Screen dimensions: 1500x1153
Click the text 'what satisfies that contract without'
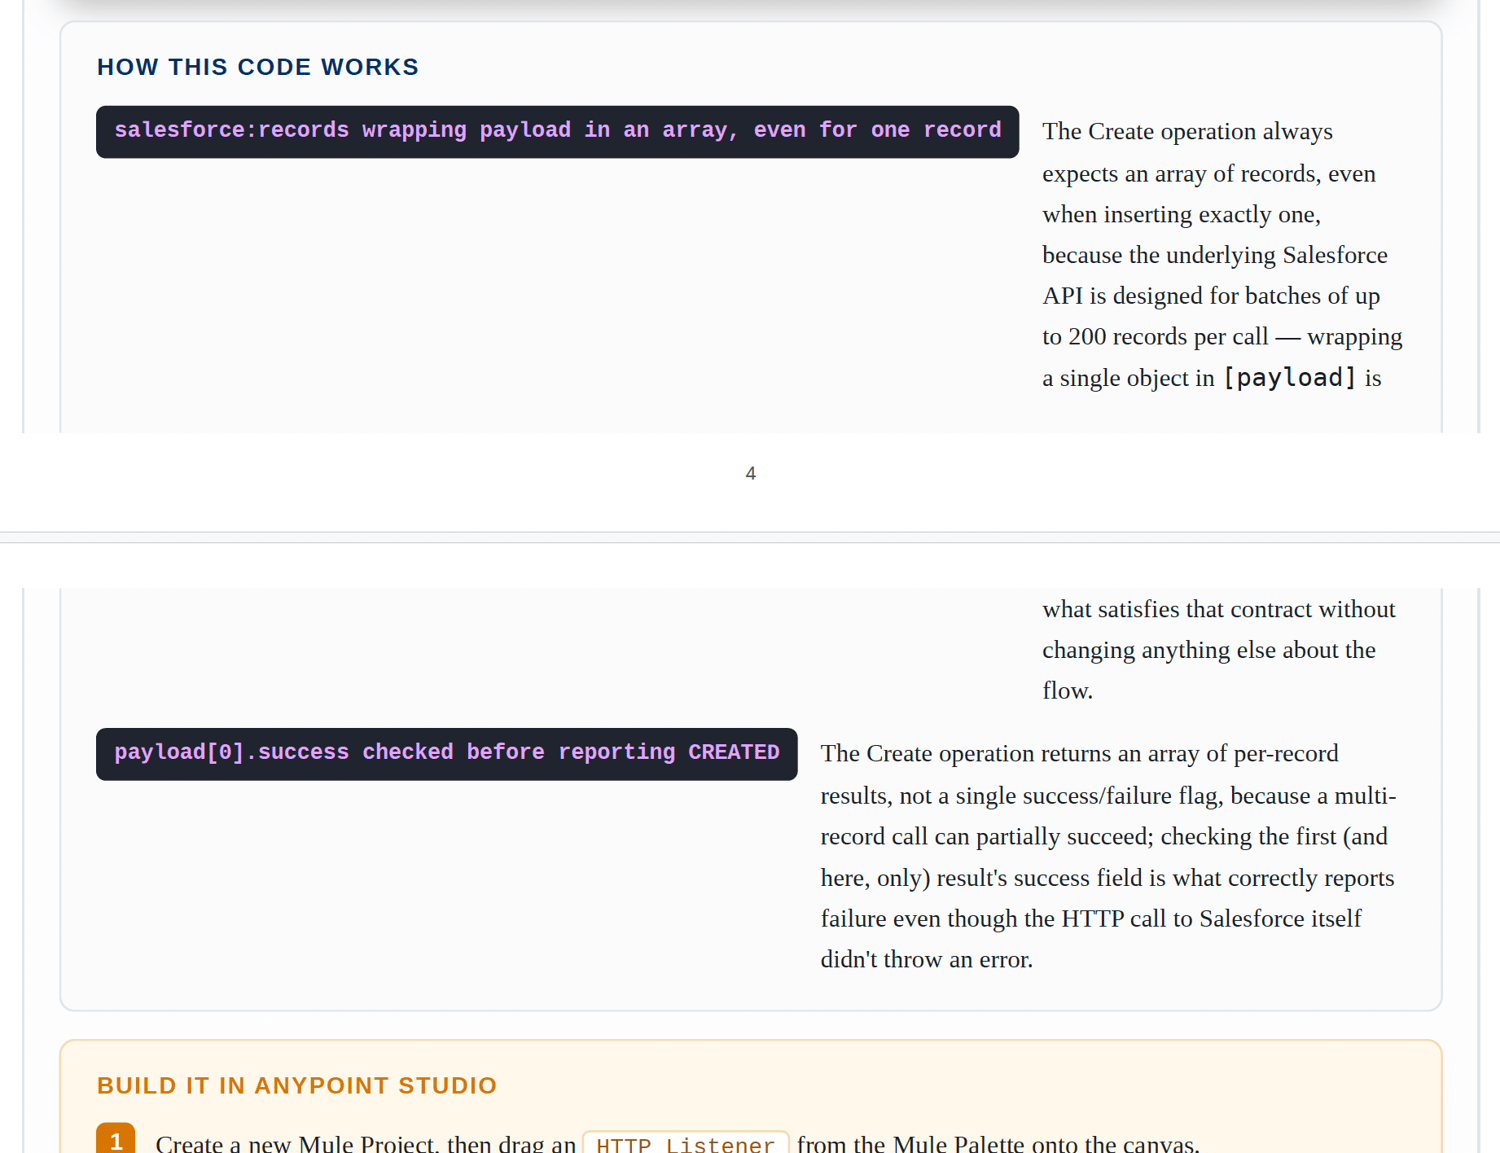pos(1219,609)
